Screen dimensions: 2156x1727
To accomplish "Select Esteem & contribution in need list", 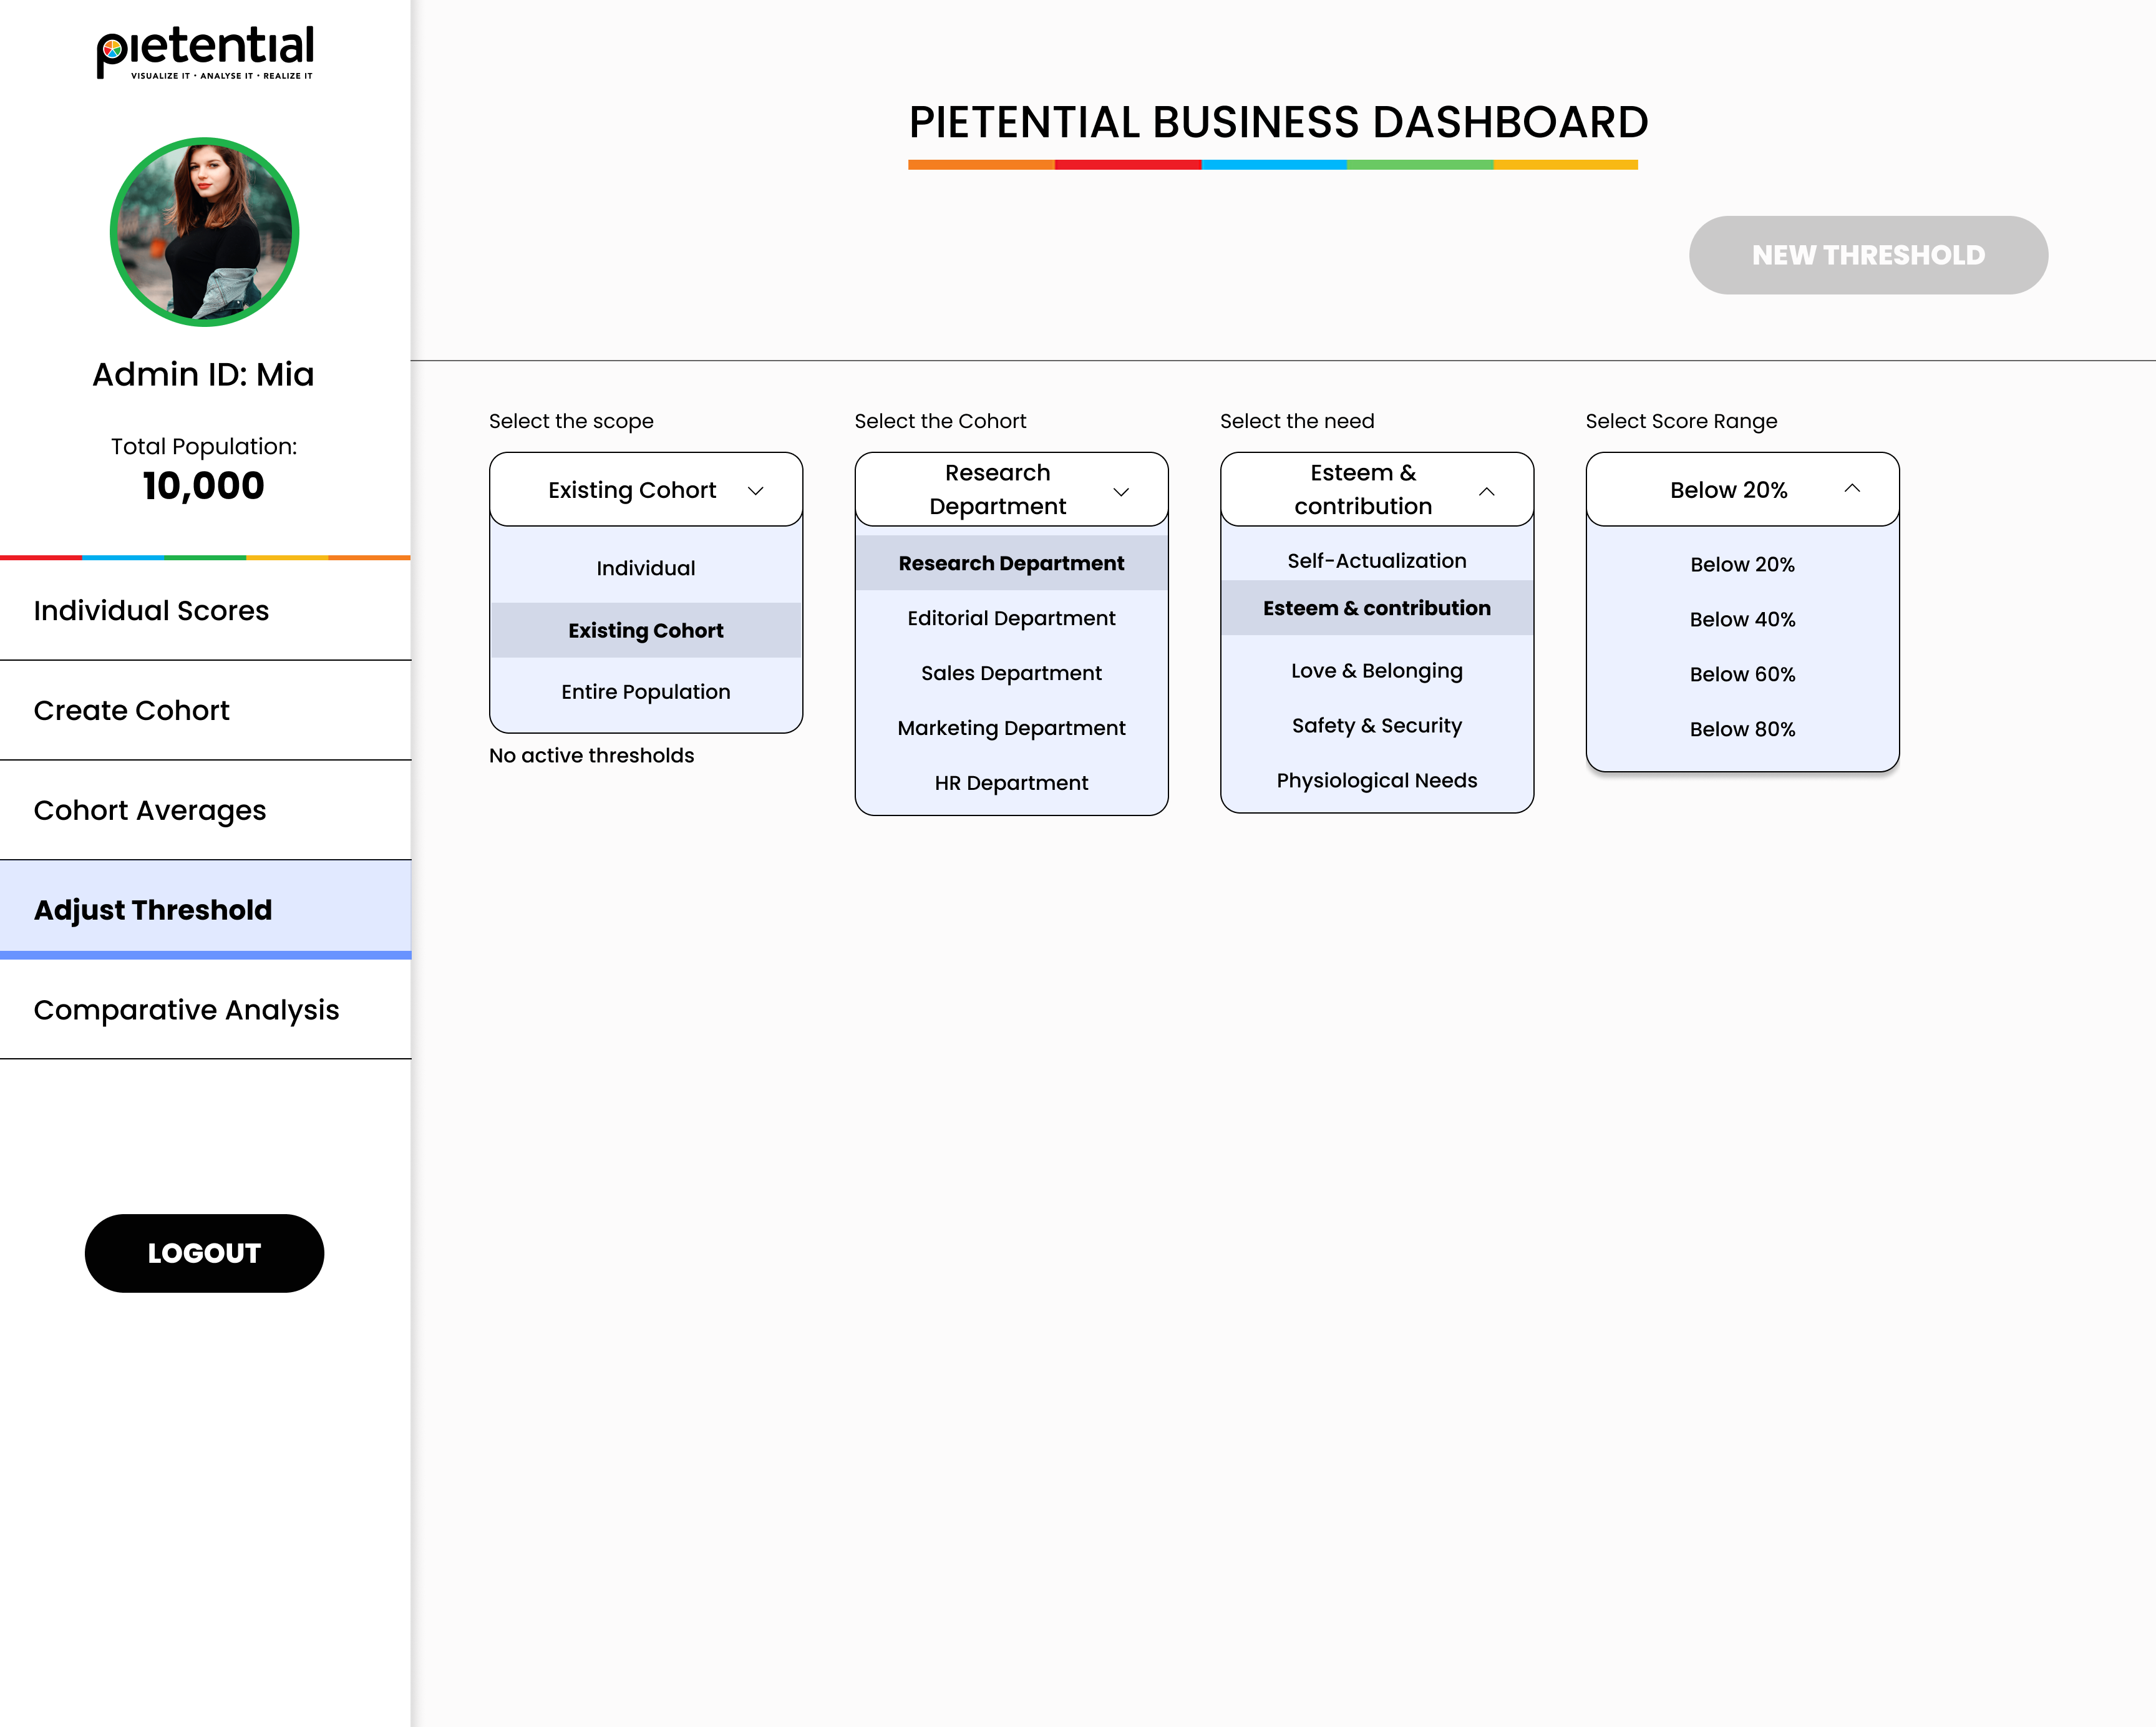I will tap(1377, 608).
